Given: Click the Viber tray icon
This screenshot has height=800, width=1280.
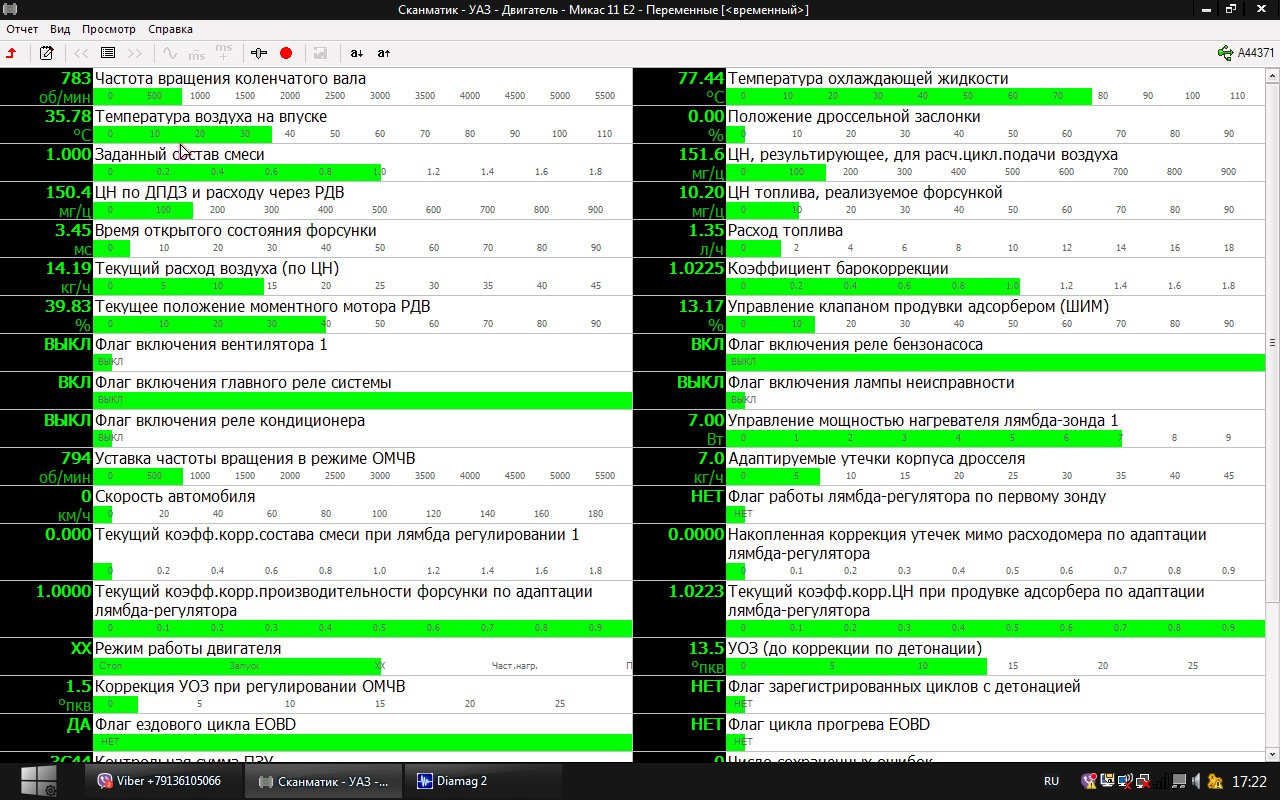Looking at the screenshot, I should [x=1089, y=781].
